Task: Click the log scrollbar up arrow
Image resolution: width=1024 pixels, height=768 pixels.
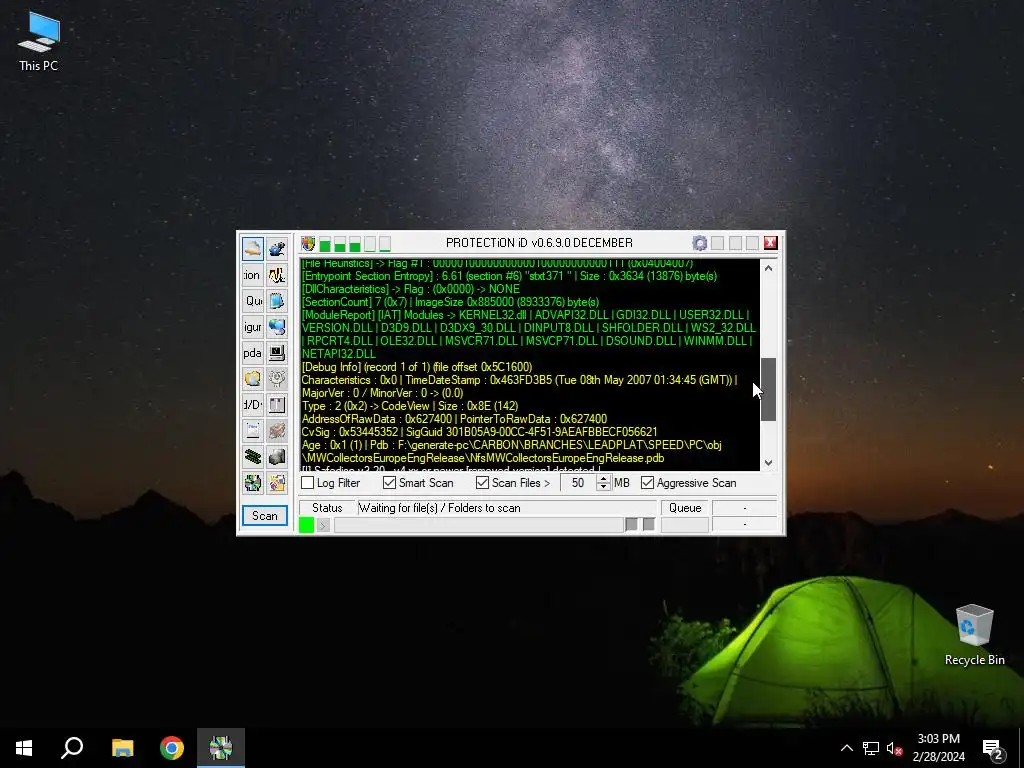Action: (x=769, y=268)
